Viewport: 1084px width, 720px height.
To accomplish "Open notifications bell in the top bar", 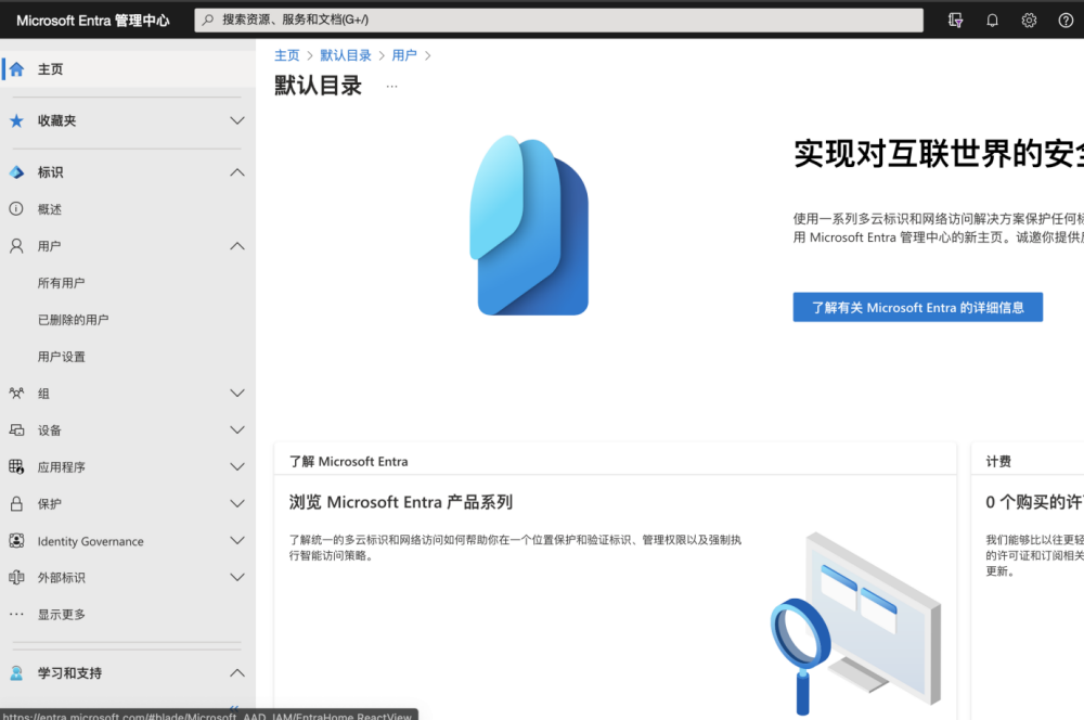I will tap(992, 20).
